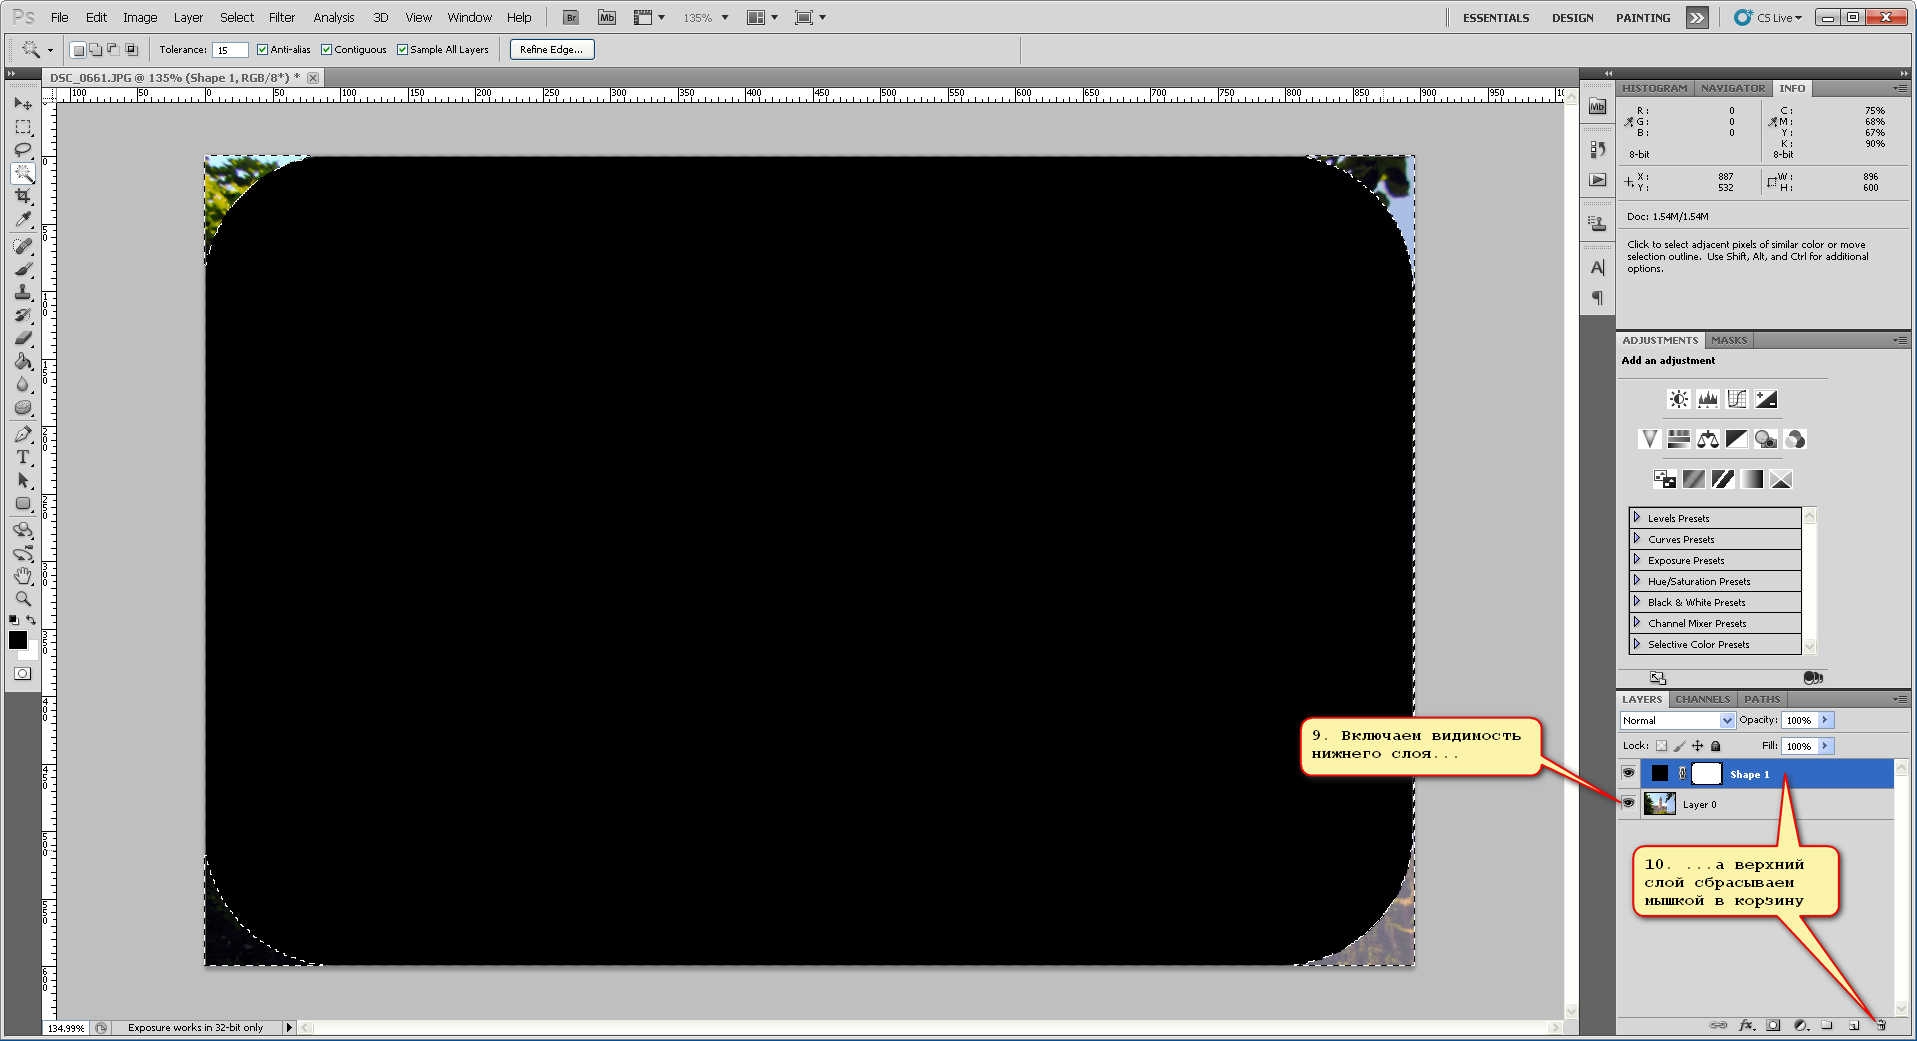
Task: Select the Crop tool
Action: 23,196
